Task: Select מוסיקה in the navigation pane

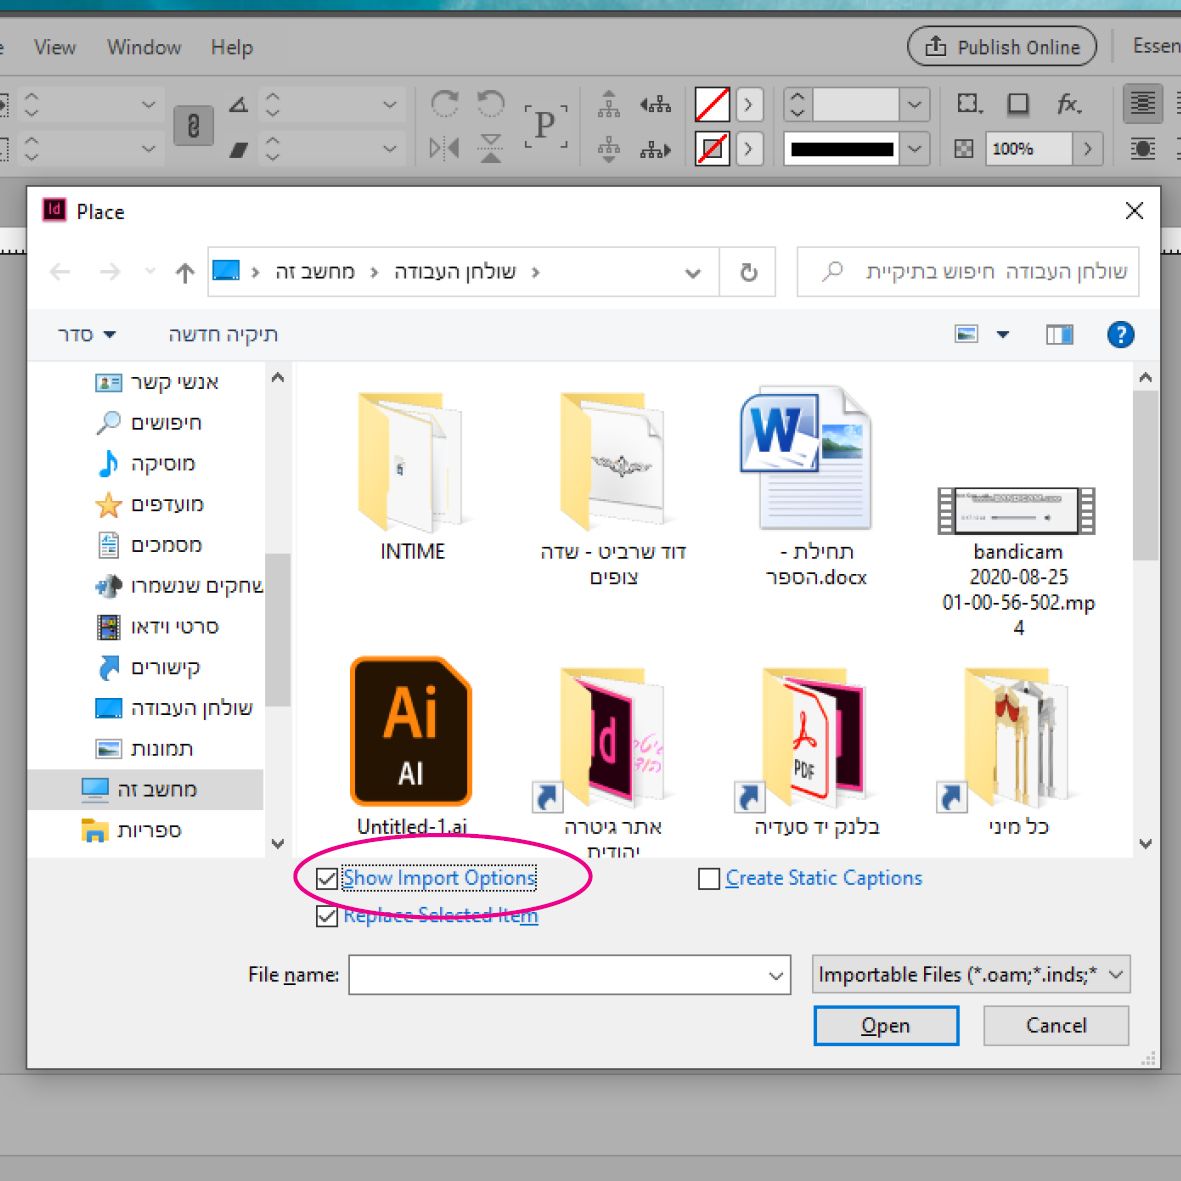Action: pyautogui.click(x=147, y=463)
